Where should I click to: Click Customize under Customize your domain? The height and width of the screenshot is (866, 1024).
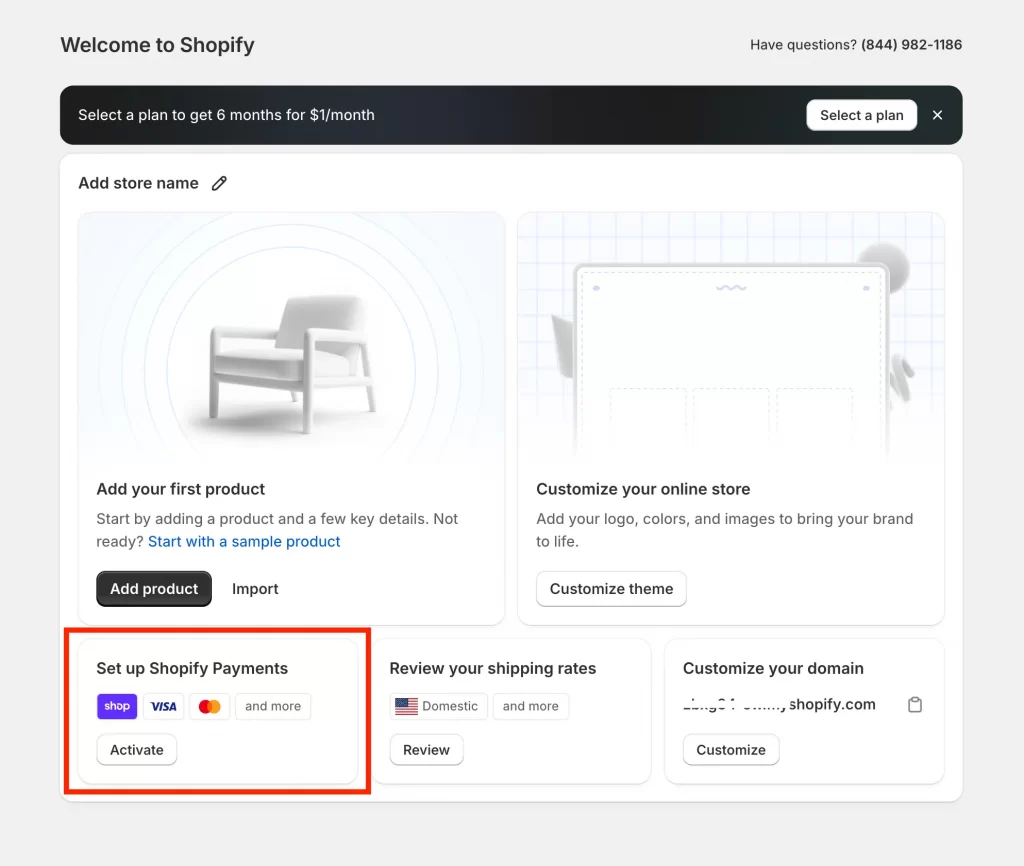(x=731, y=750)
